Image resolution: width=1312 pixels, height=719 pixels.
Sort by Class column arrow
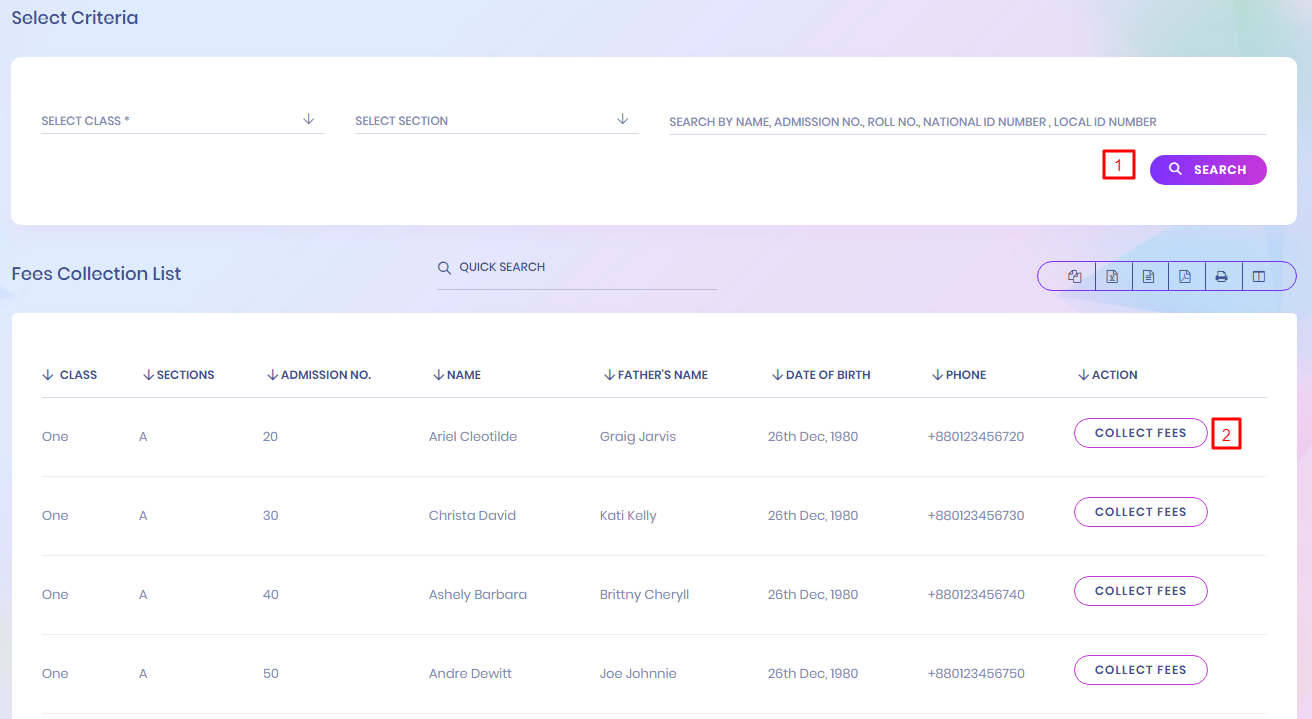[x=48, y=375]
